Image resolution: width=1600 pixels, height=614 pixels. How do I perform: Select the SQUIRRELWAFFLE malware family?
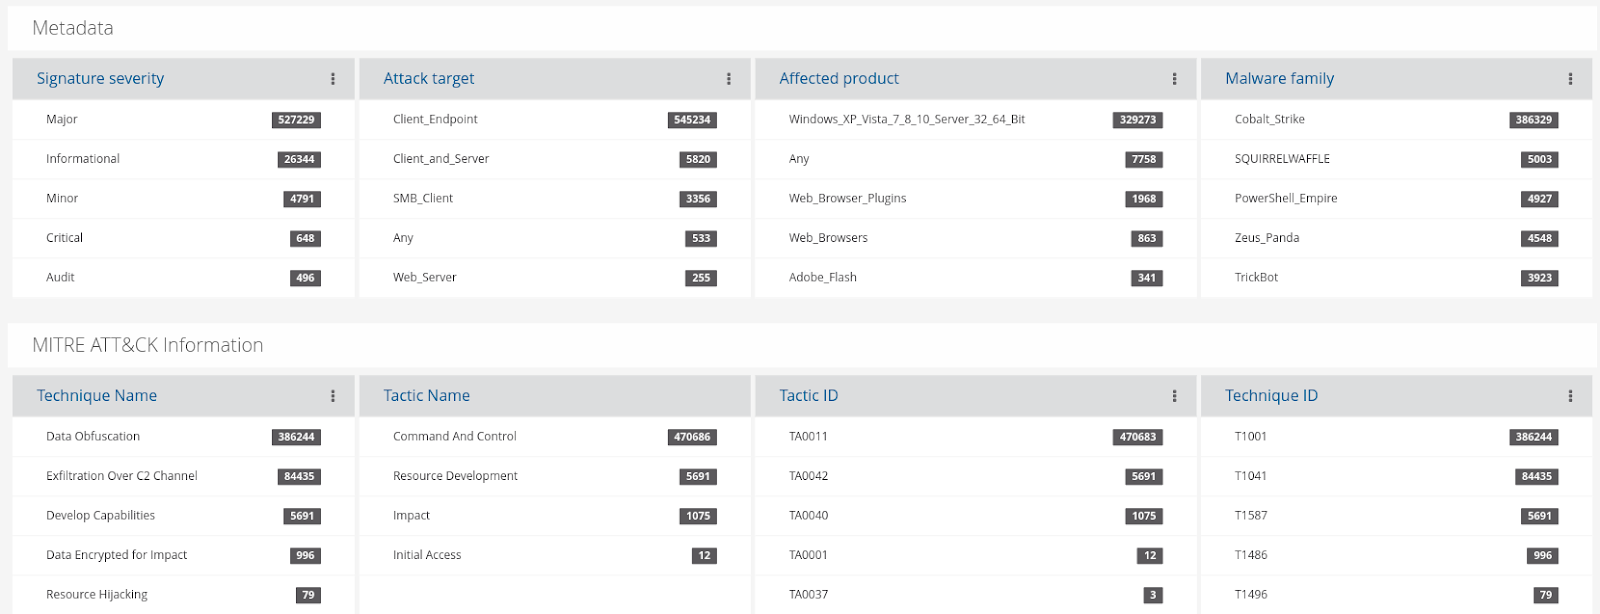[x=1397, y=159]
